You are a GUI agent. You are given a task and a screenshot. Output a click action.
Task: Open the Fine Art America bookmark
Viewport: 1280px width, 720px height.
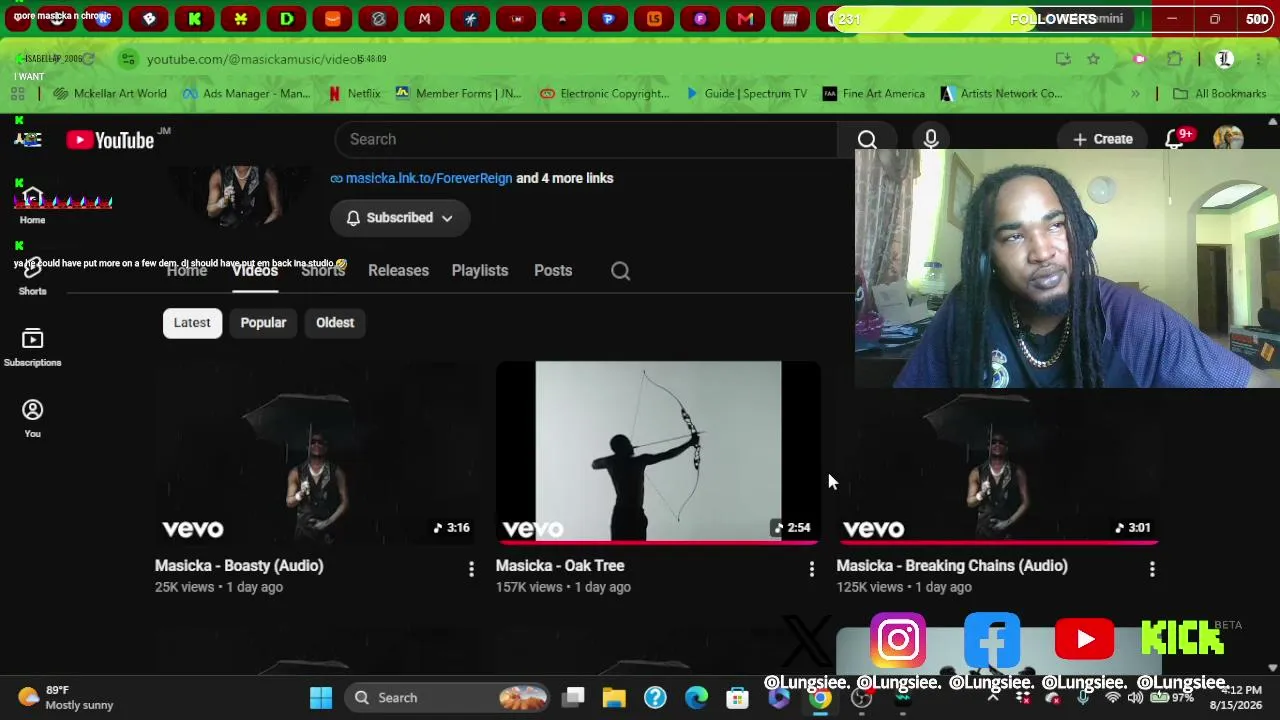click(x=874, y=94)
